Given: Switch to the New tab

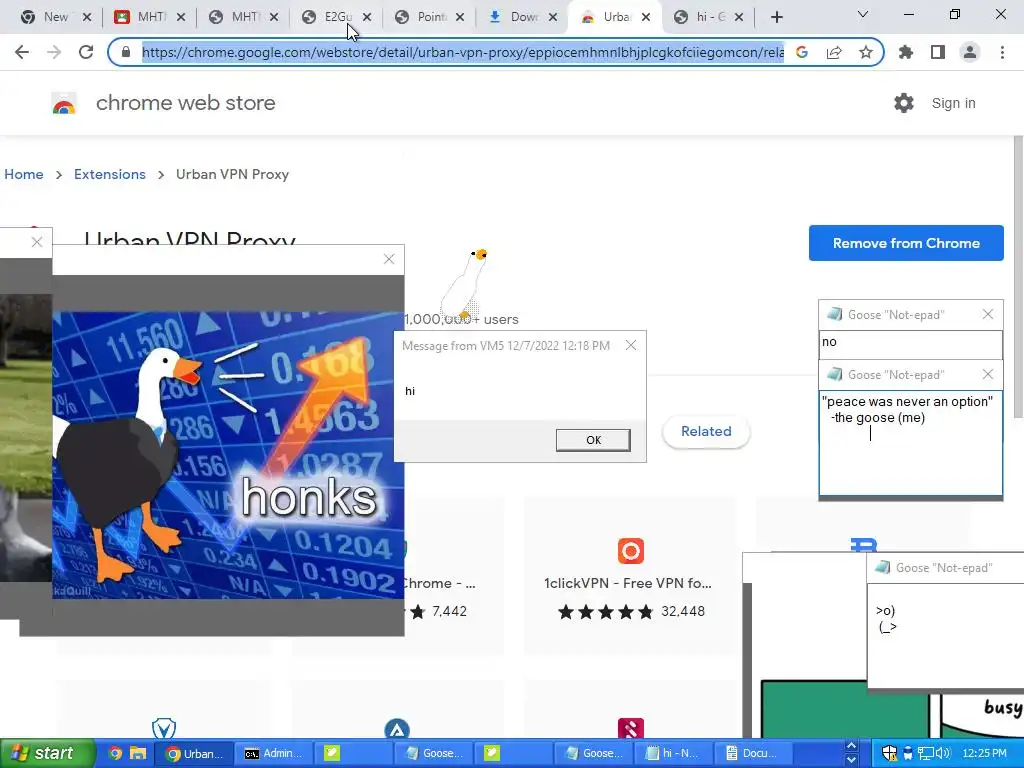Looking at the screenshot, I should click(56, 18).
